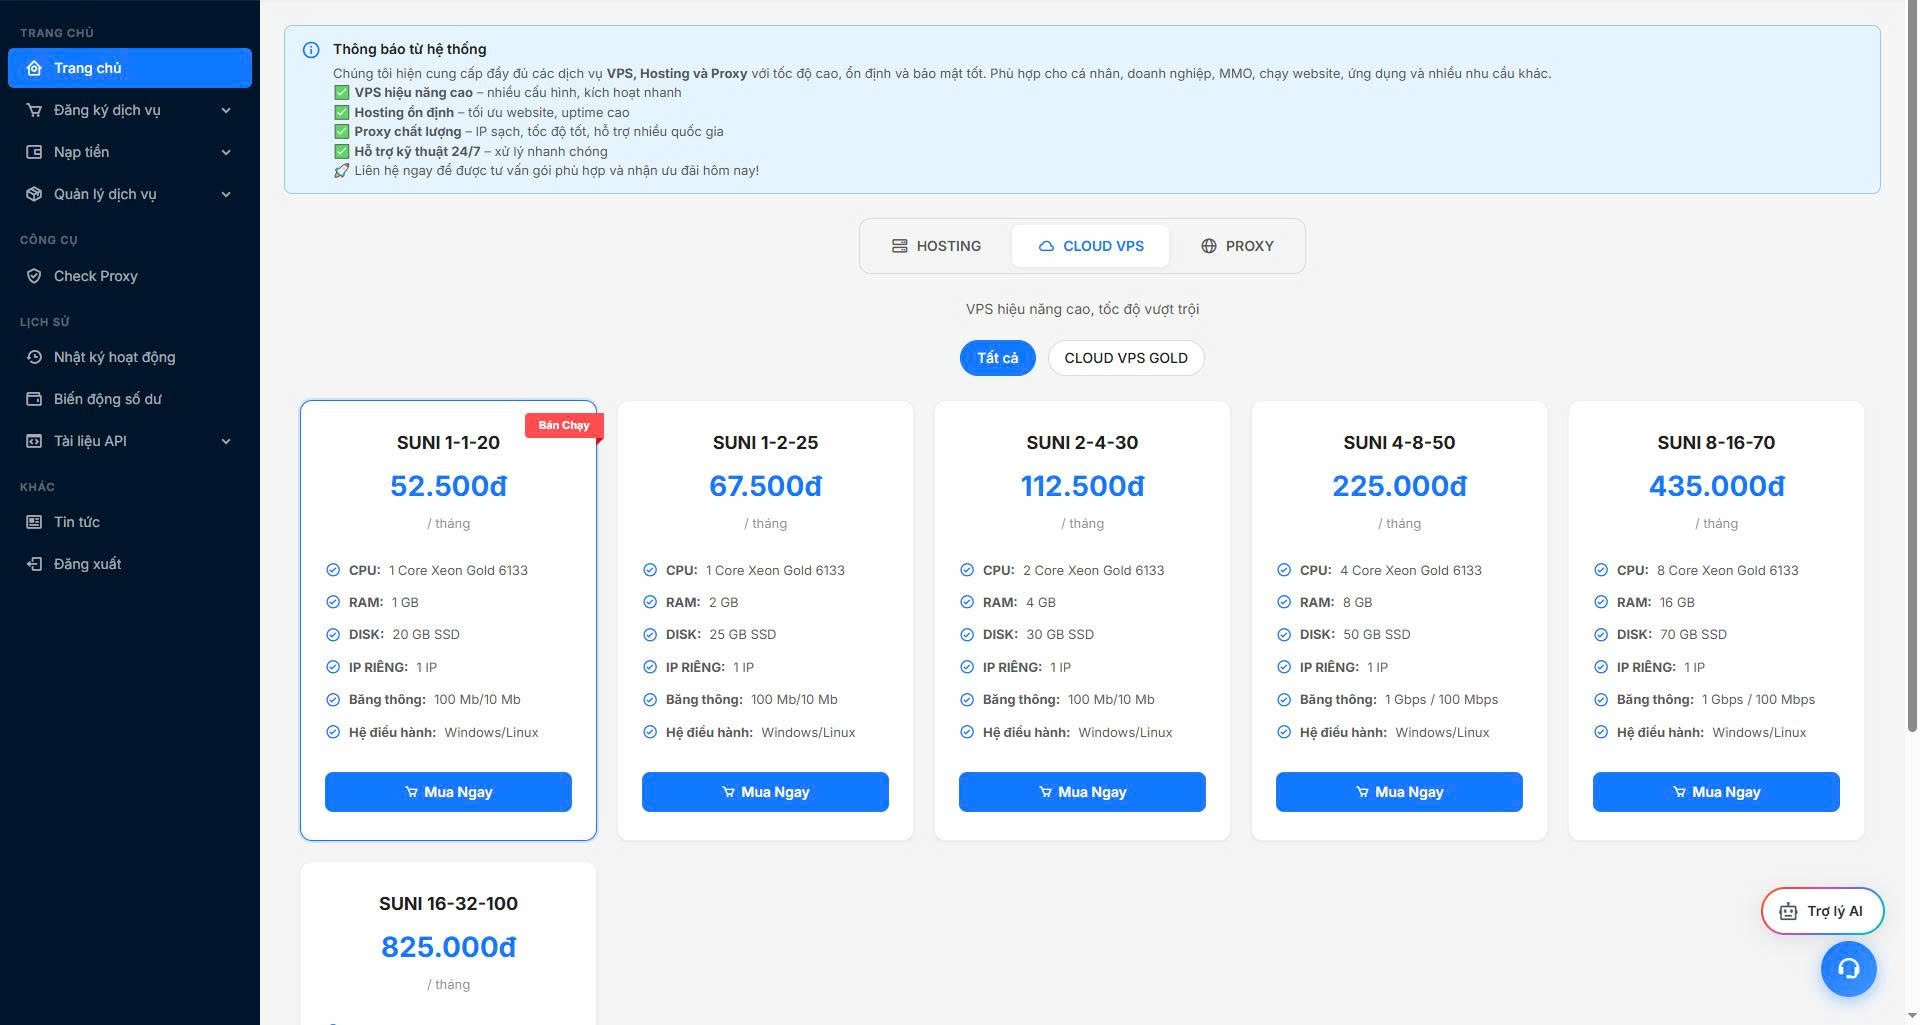Click the 435.000đ price

pyautogui.click(x=1716, y=486)
